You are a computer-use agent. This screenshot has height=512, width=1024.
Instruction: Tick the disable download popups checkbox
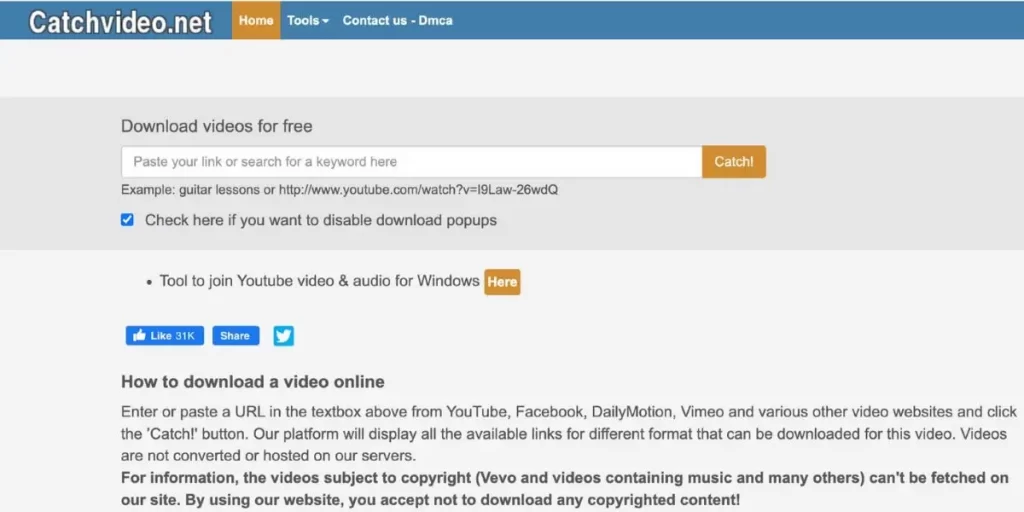tap(127, 219)
